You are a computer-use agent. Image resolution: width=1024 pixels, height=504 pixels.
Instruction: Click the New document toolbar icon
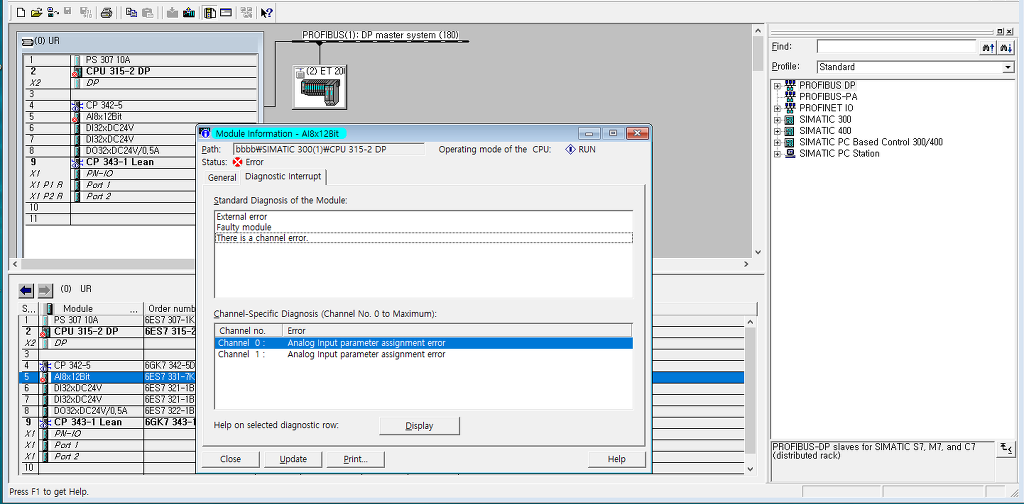[21, 12]
